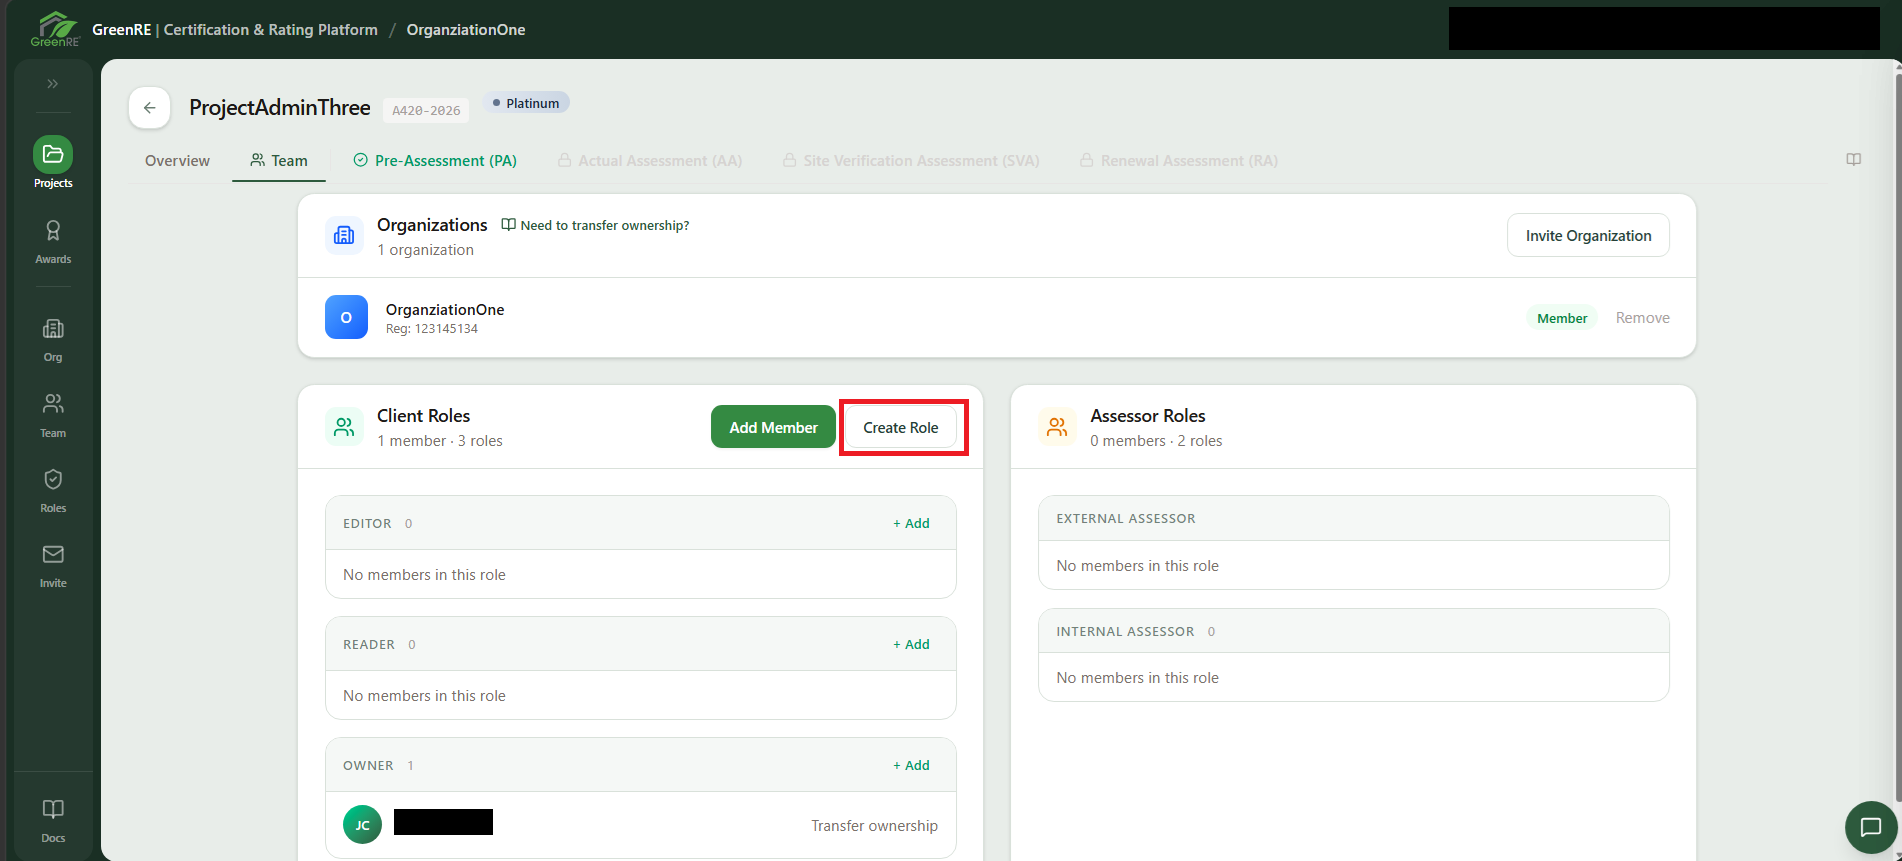
Task: Click the JC owner avatar
Action: click(x=362, y=825)
